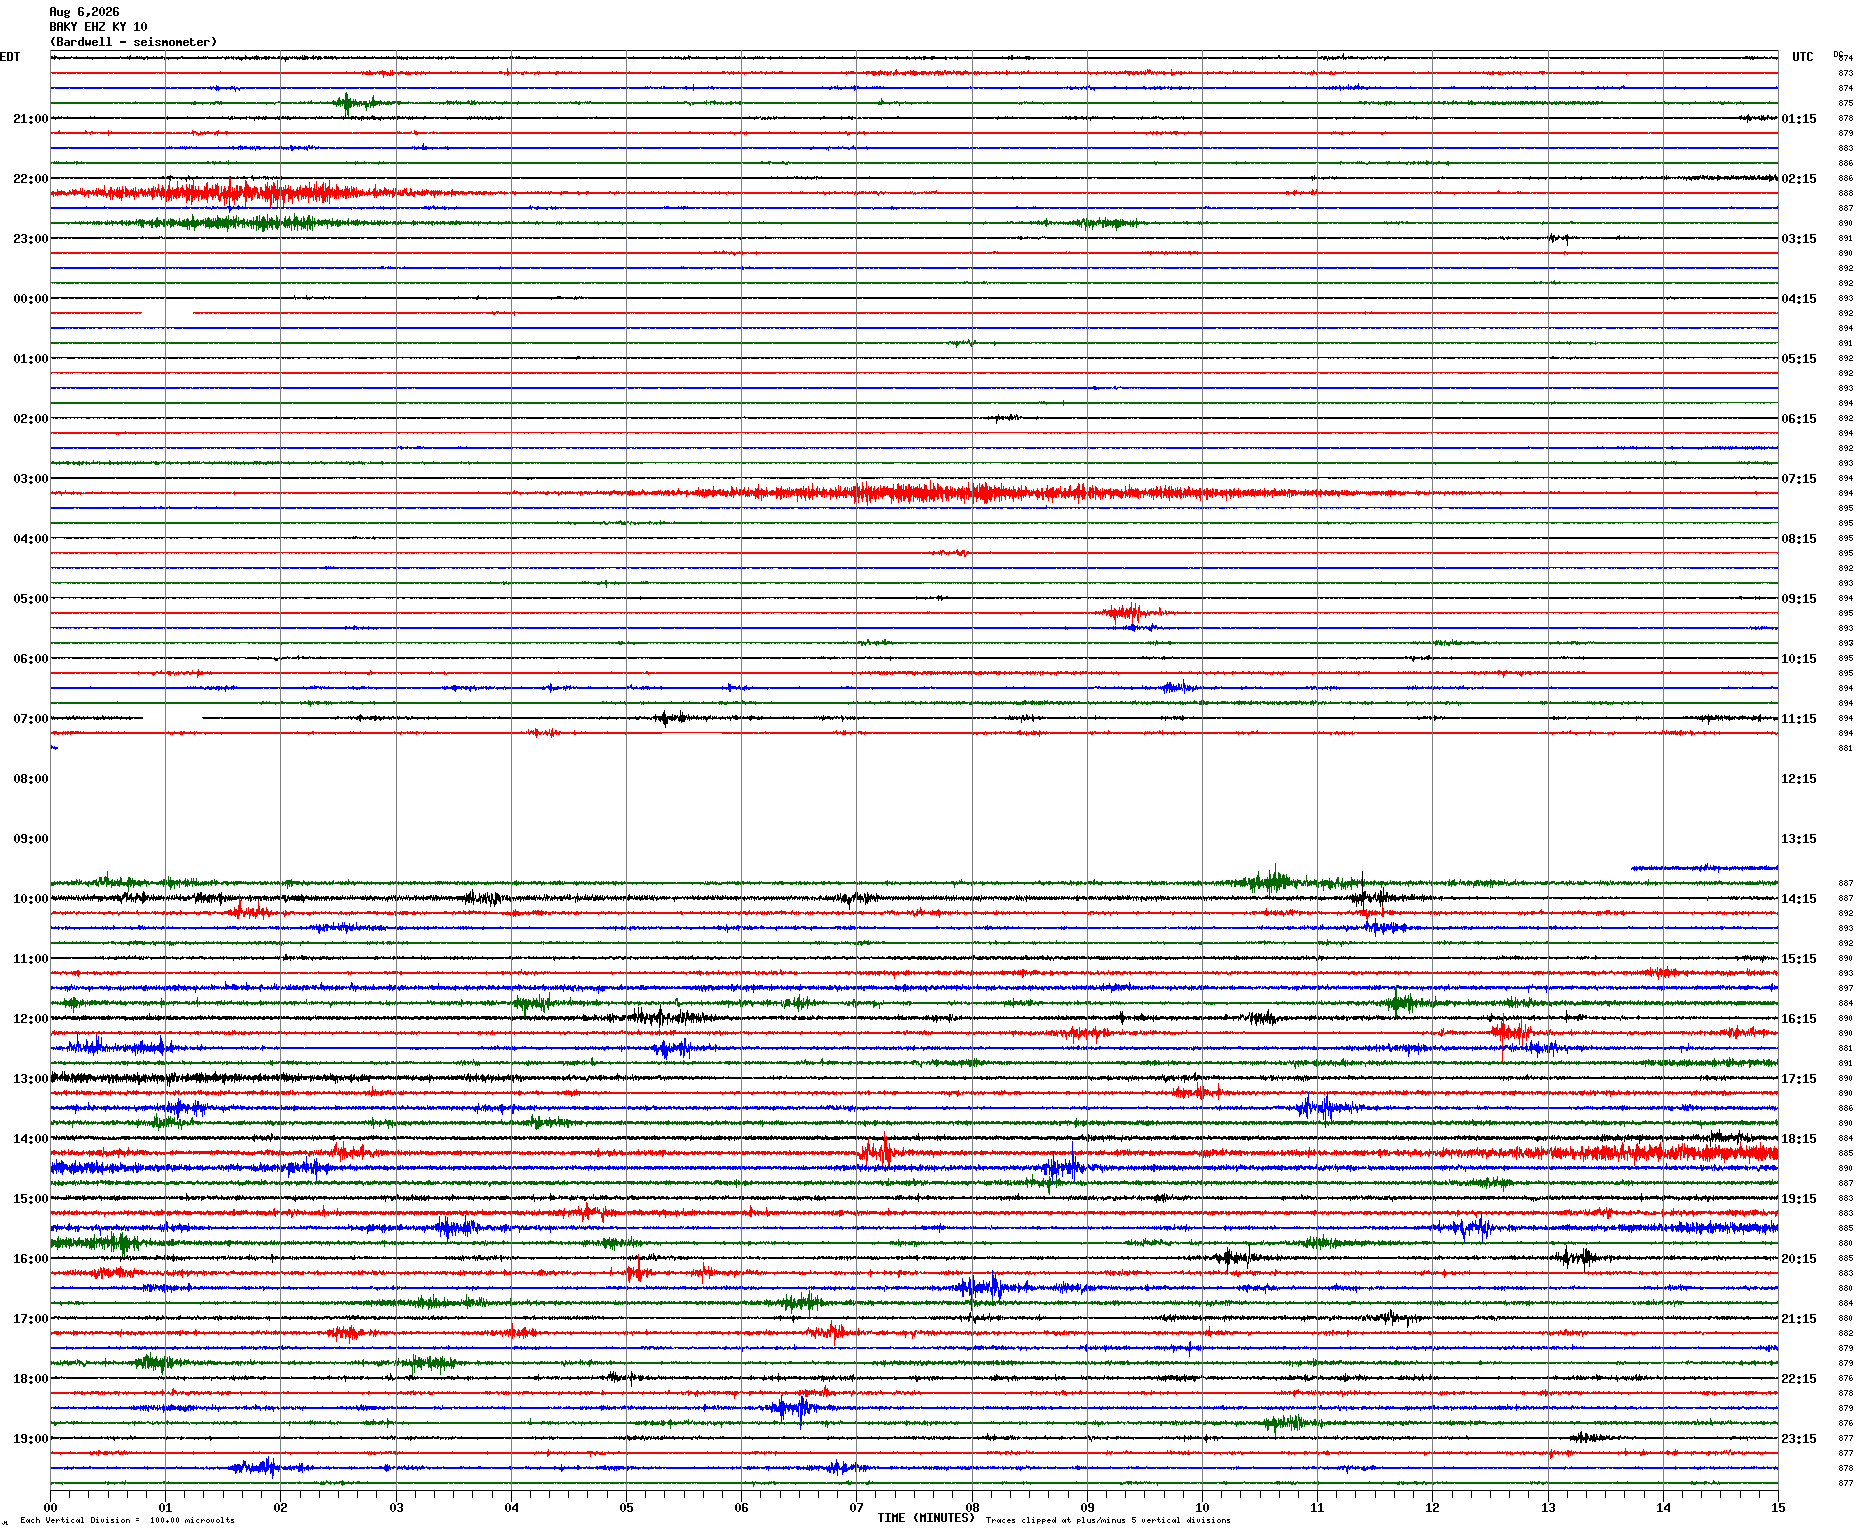Click the "TIME (MINUTES)" axis title

pyautogui.click(x=926, y=1518)
